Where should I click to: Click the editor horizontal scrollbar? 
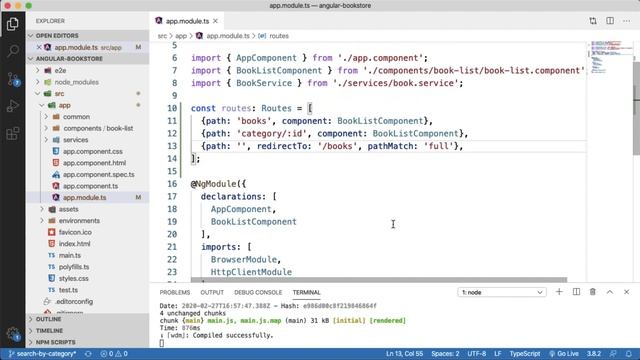[x=379, y=280]
